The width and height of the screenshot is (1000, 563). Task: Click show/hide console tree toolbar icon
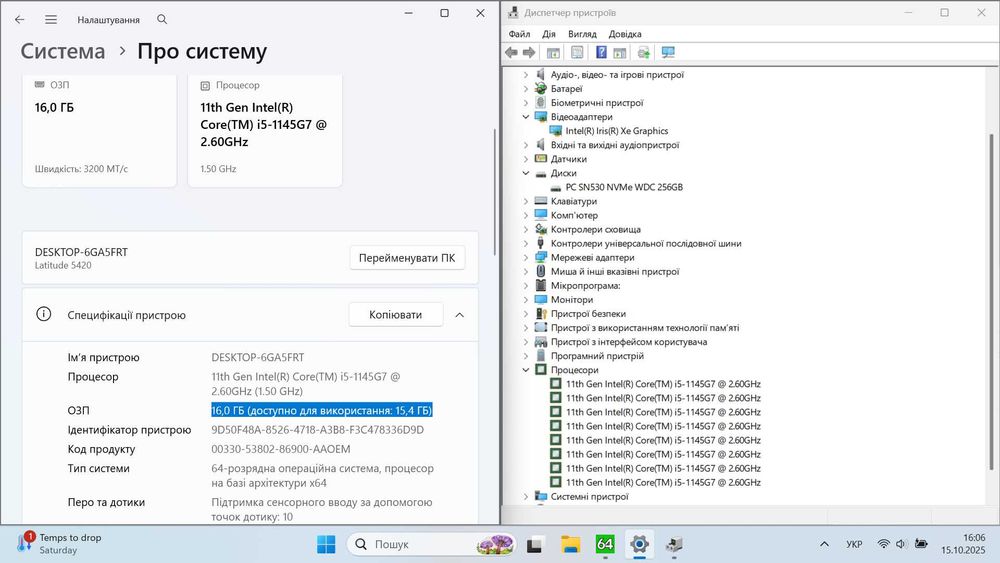[x=554, y=52]
